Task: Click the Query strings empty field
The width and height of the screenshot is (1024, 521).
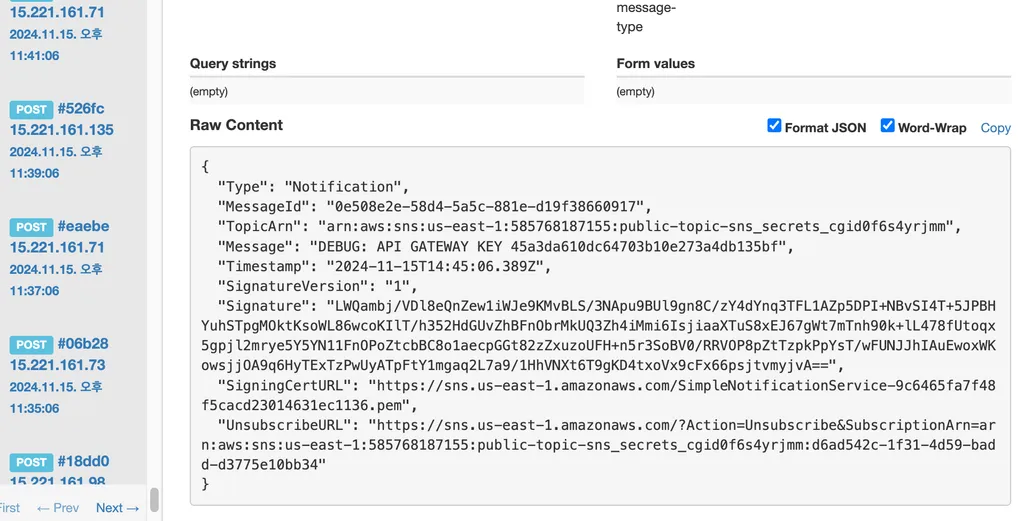Action: coord(387,91)
